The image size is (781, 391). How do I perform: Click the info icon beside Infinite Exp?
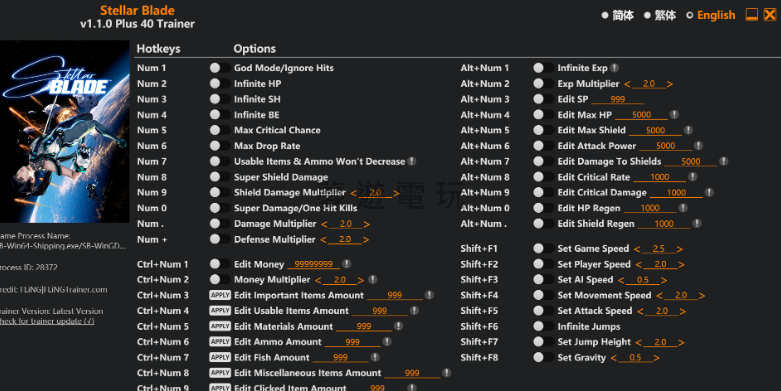coord(615,68)
